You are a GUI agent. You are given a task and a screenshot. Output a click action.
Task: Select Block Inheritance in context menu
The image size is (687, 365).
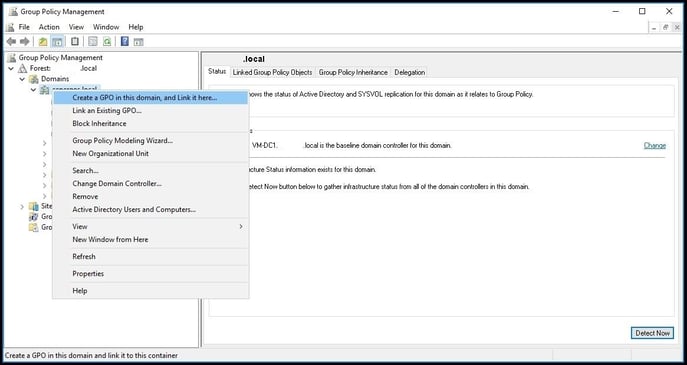point(150,124)
